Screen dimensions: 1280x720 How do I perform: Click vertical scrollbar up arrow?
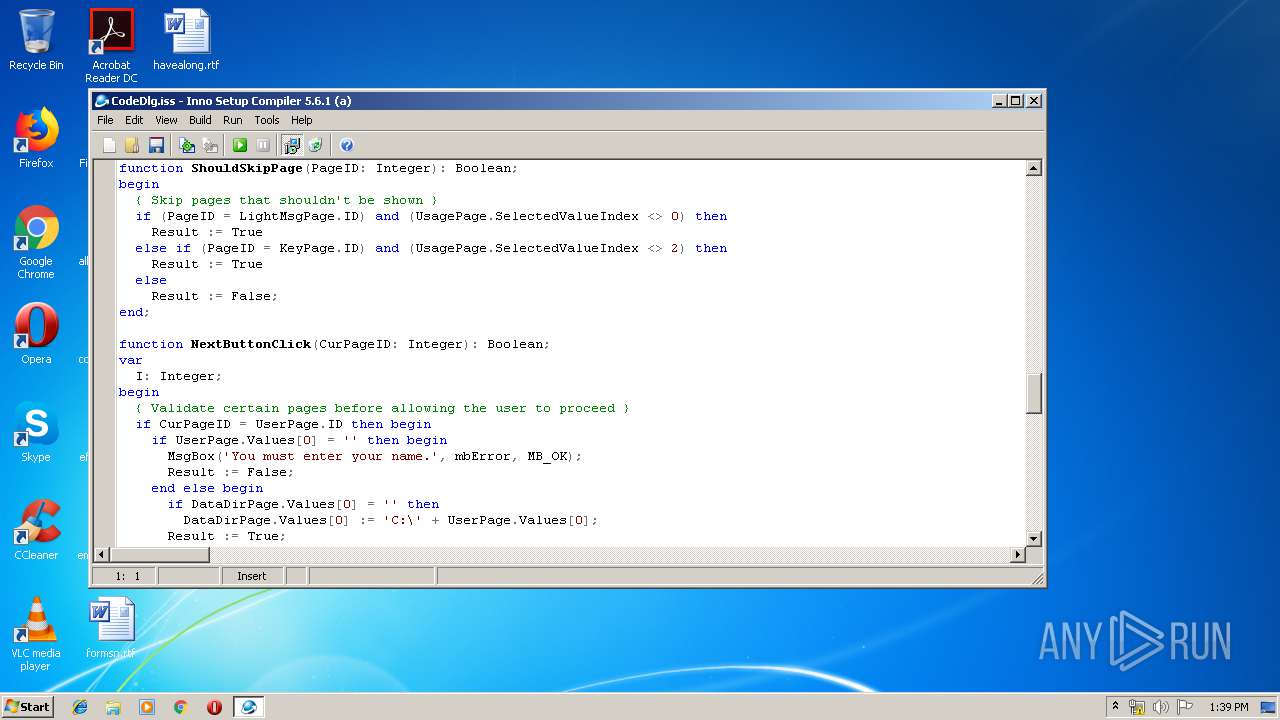pyautogui.click(x=1034, y=168)
